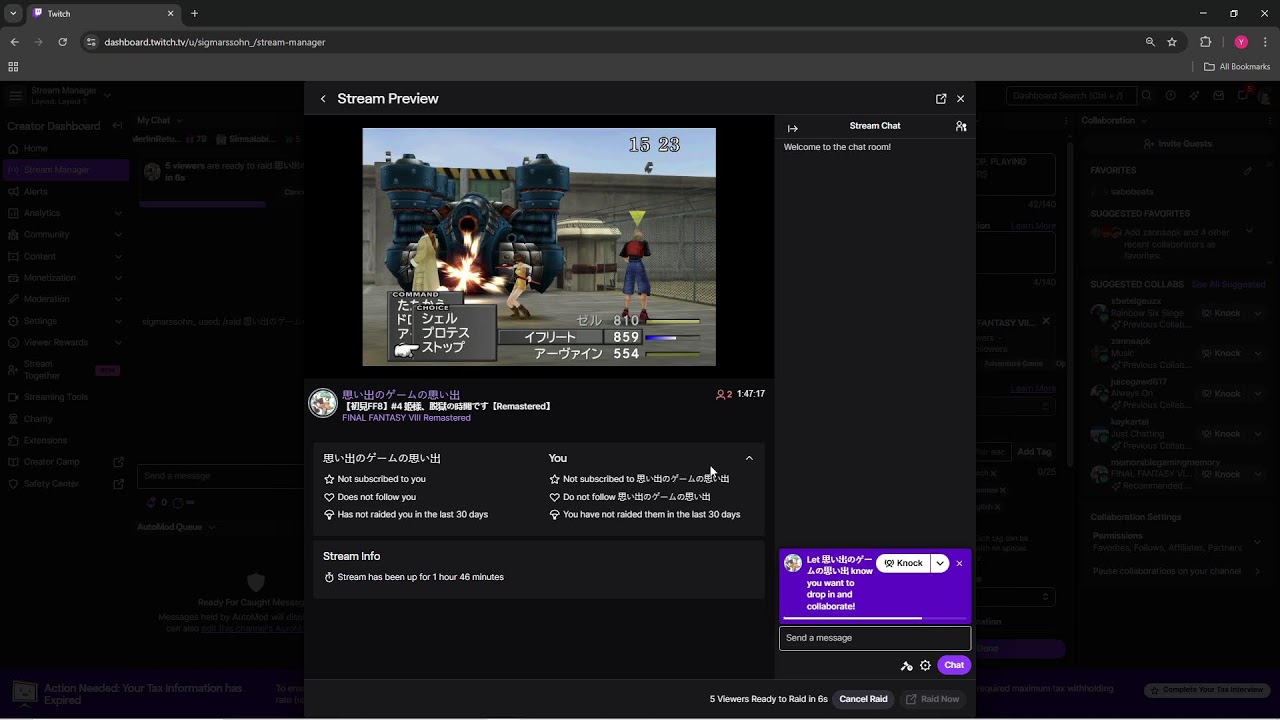Cancel the pending raid
Screen dimensions: 1280x720
[x=863, y=699]
